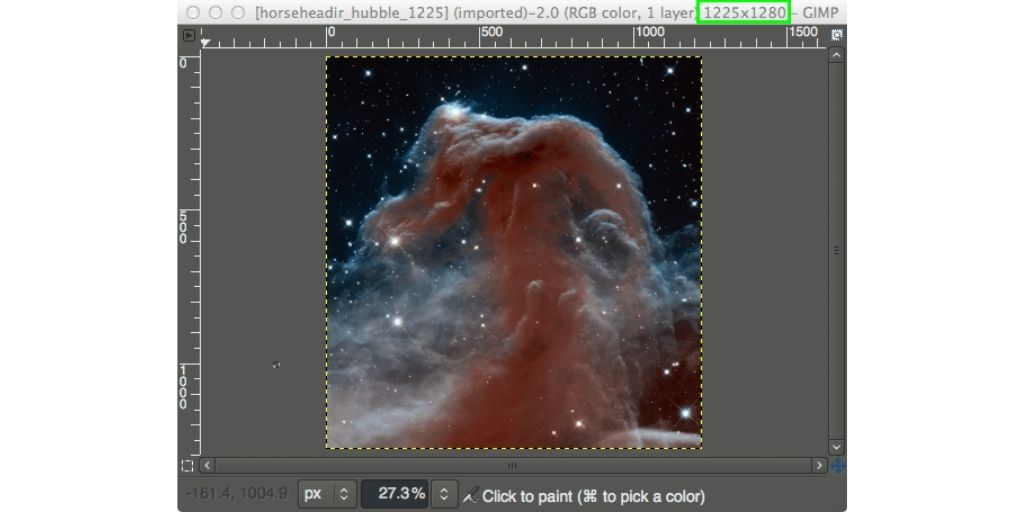Click the paintbrush icon in the status bar
The width and height of the screenshot is (1024, 512).
click(470, 496)
